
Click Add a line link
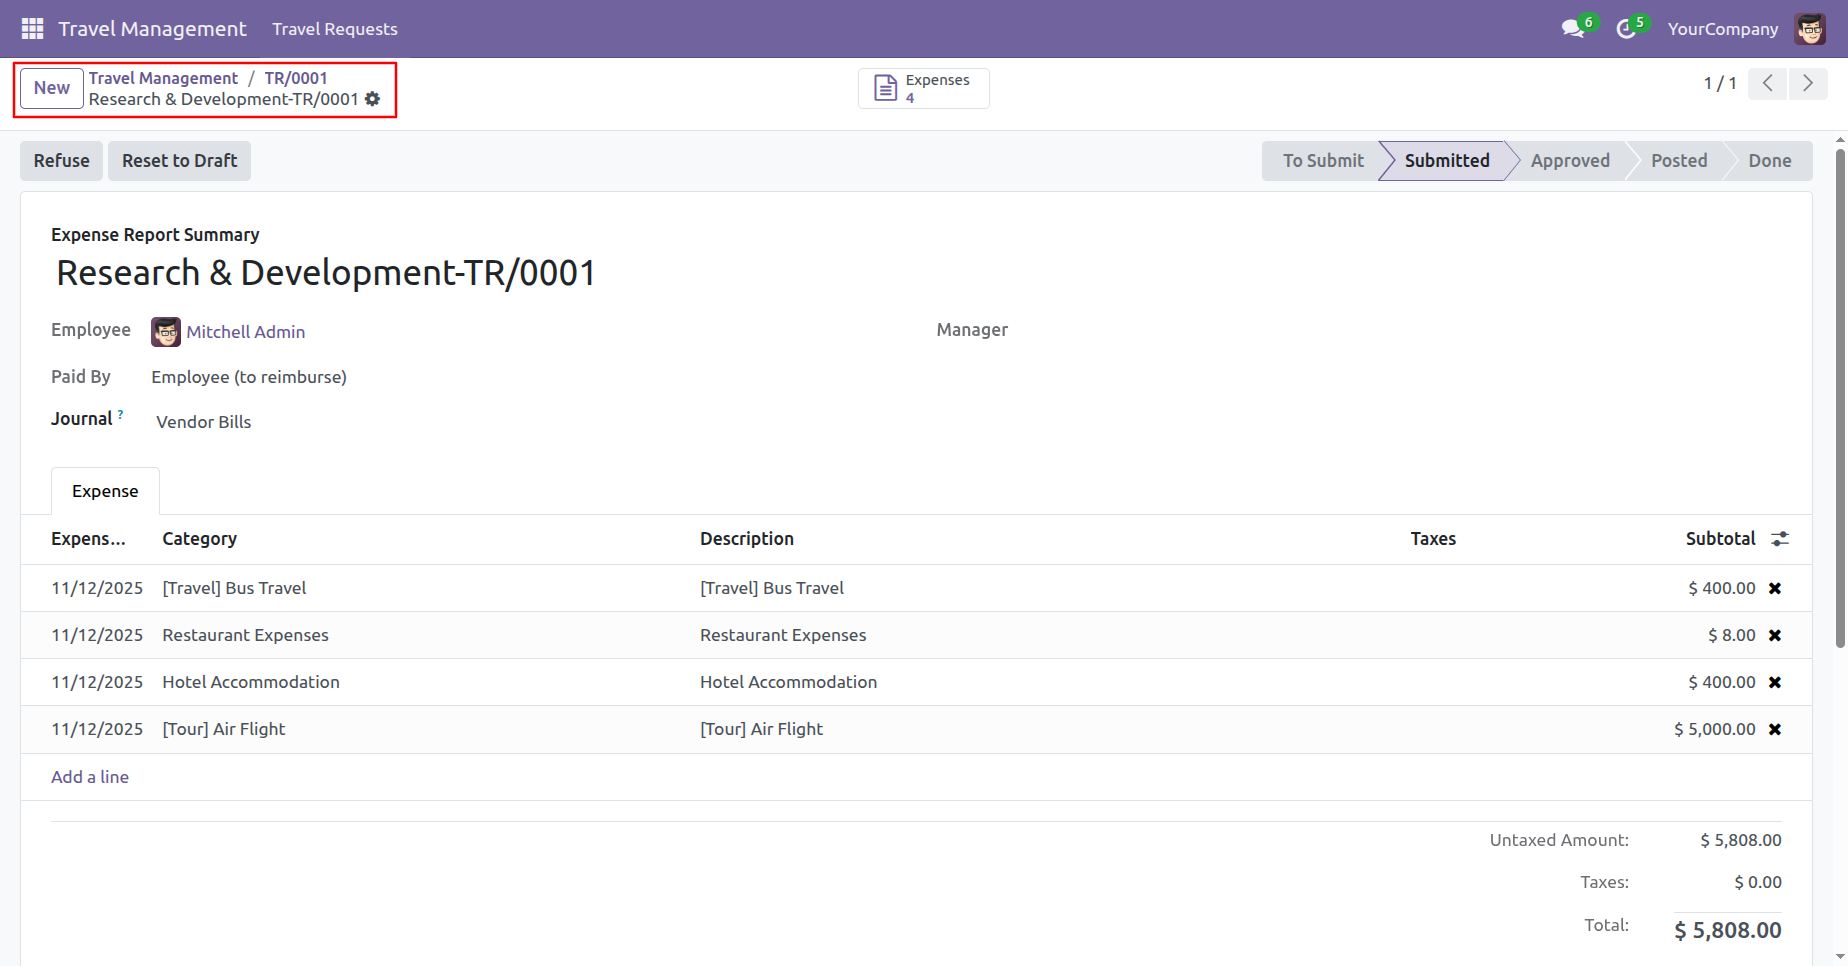coord(90,777)
